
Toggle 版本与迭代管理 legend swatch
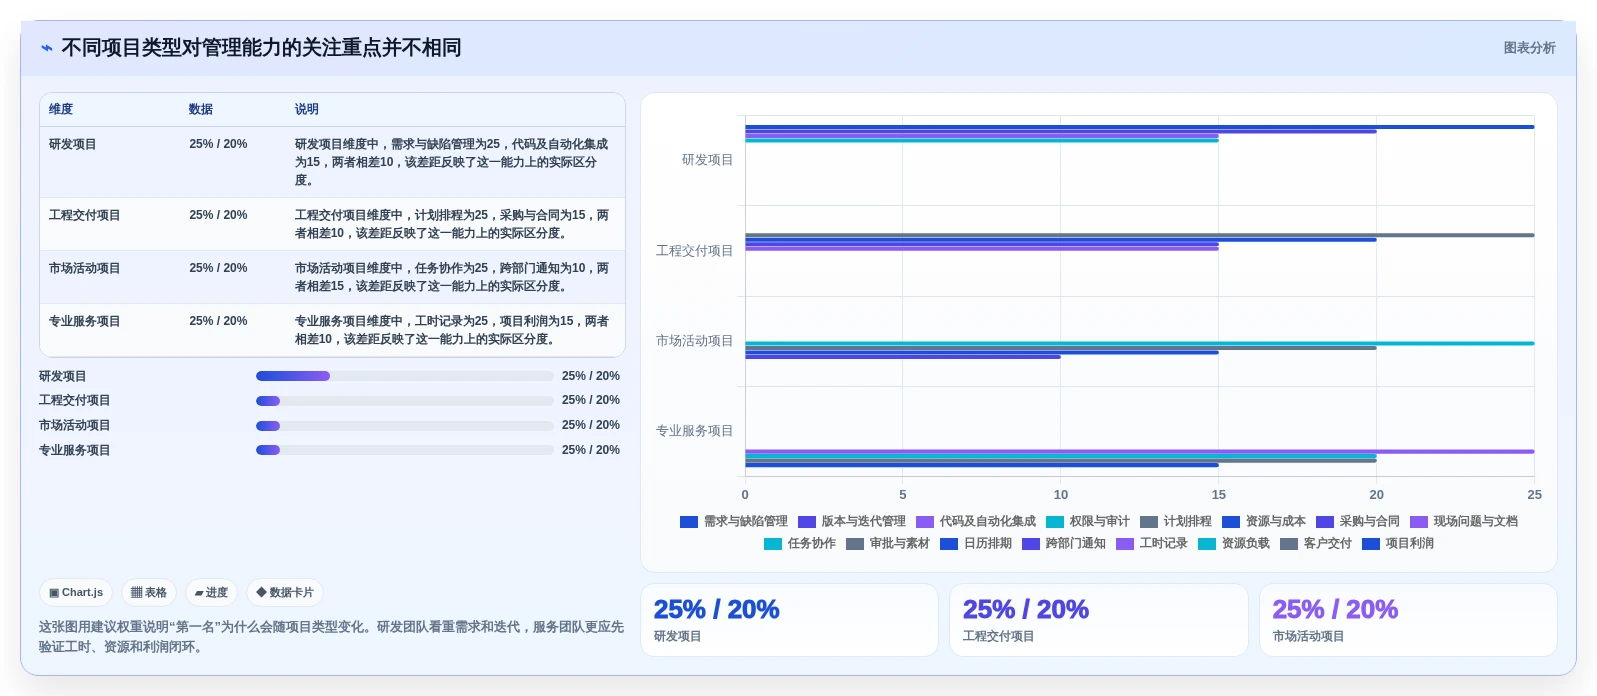click(807, 522)
